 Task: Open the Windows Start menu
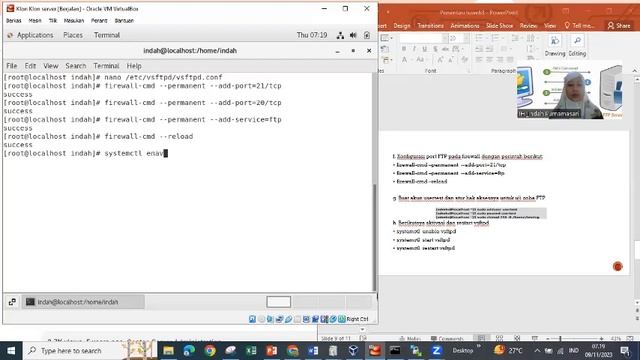click(x=11, y=351)
